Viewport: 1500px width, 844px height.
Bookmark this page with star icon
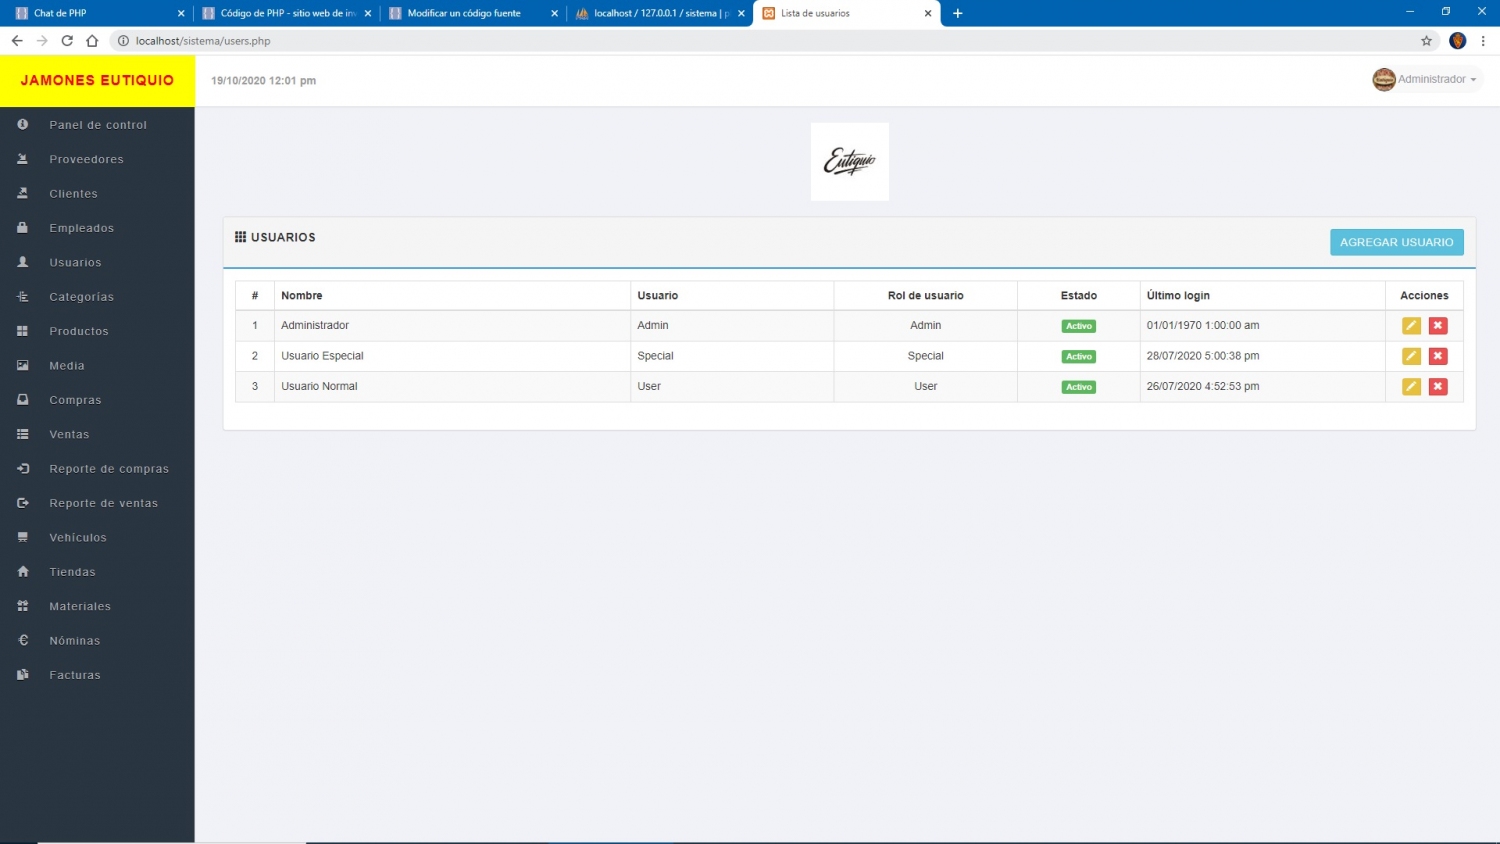pyautogui.click(x=1426, y=41)
